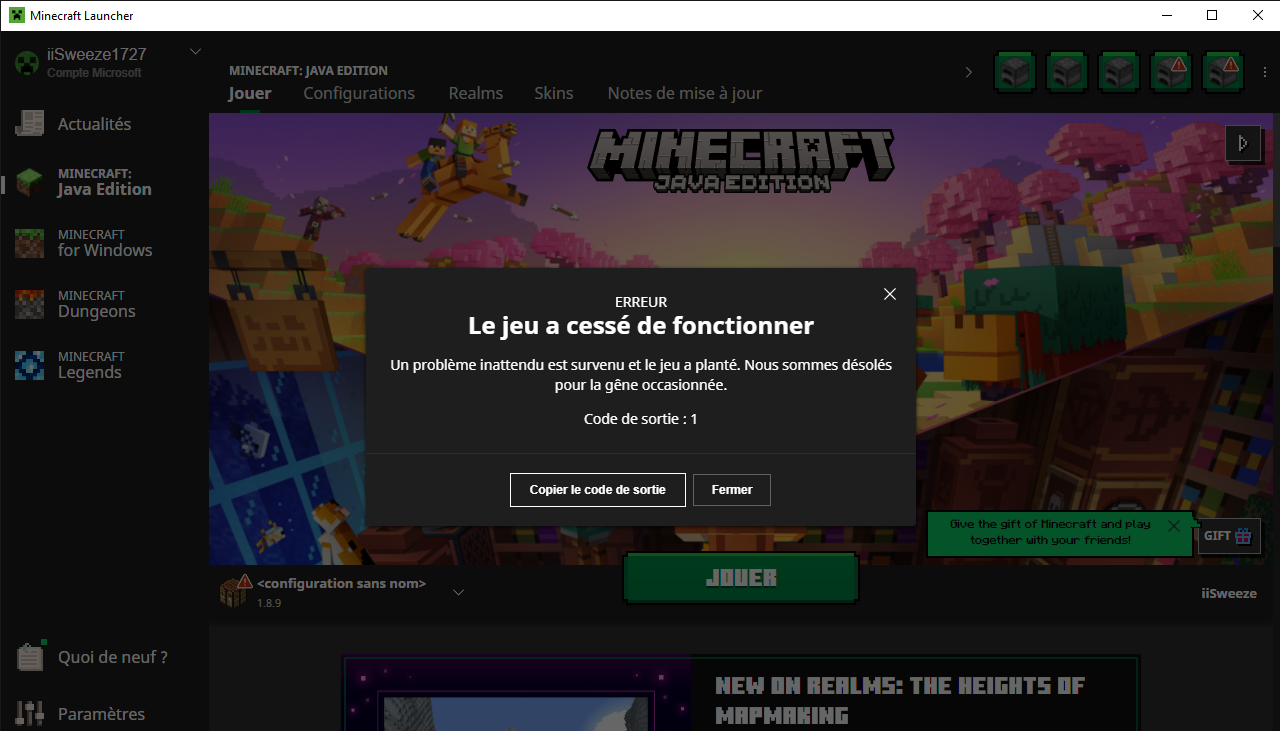
Task: Open the Realms tab
Action: [476, 93]
